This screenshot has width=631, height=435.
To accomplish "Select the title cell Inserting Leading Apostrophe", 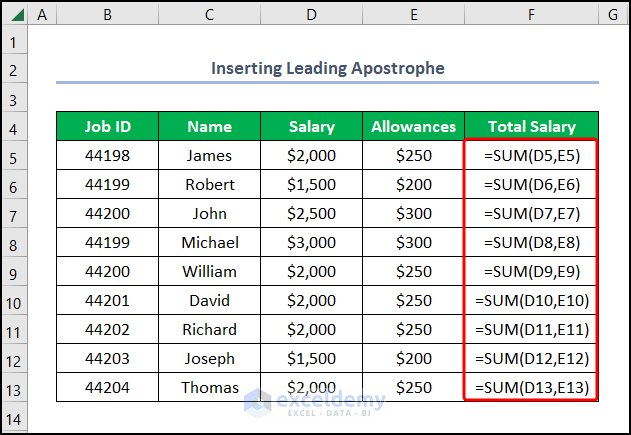I will coord(327,69).
